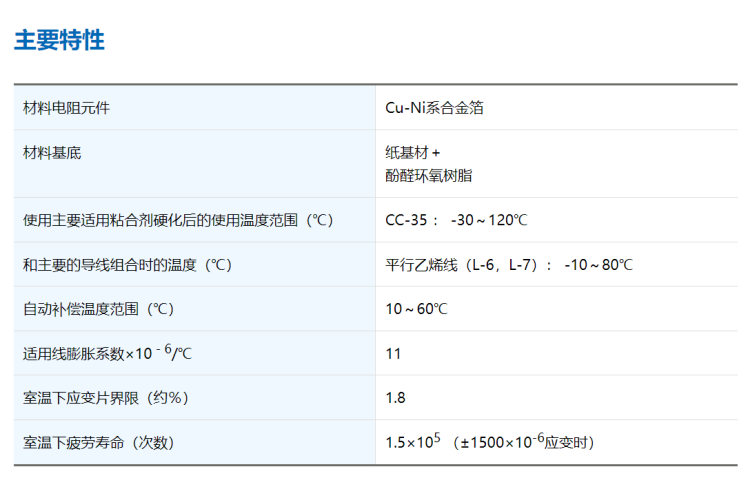Click the 主要特性 heading
The width and height of the screenshot is (748, 489).
(x=59, y=40)
